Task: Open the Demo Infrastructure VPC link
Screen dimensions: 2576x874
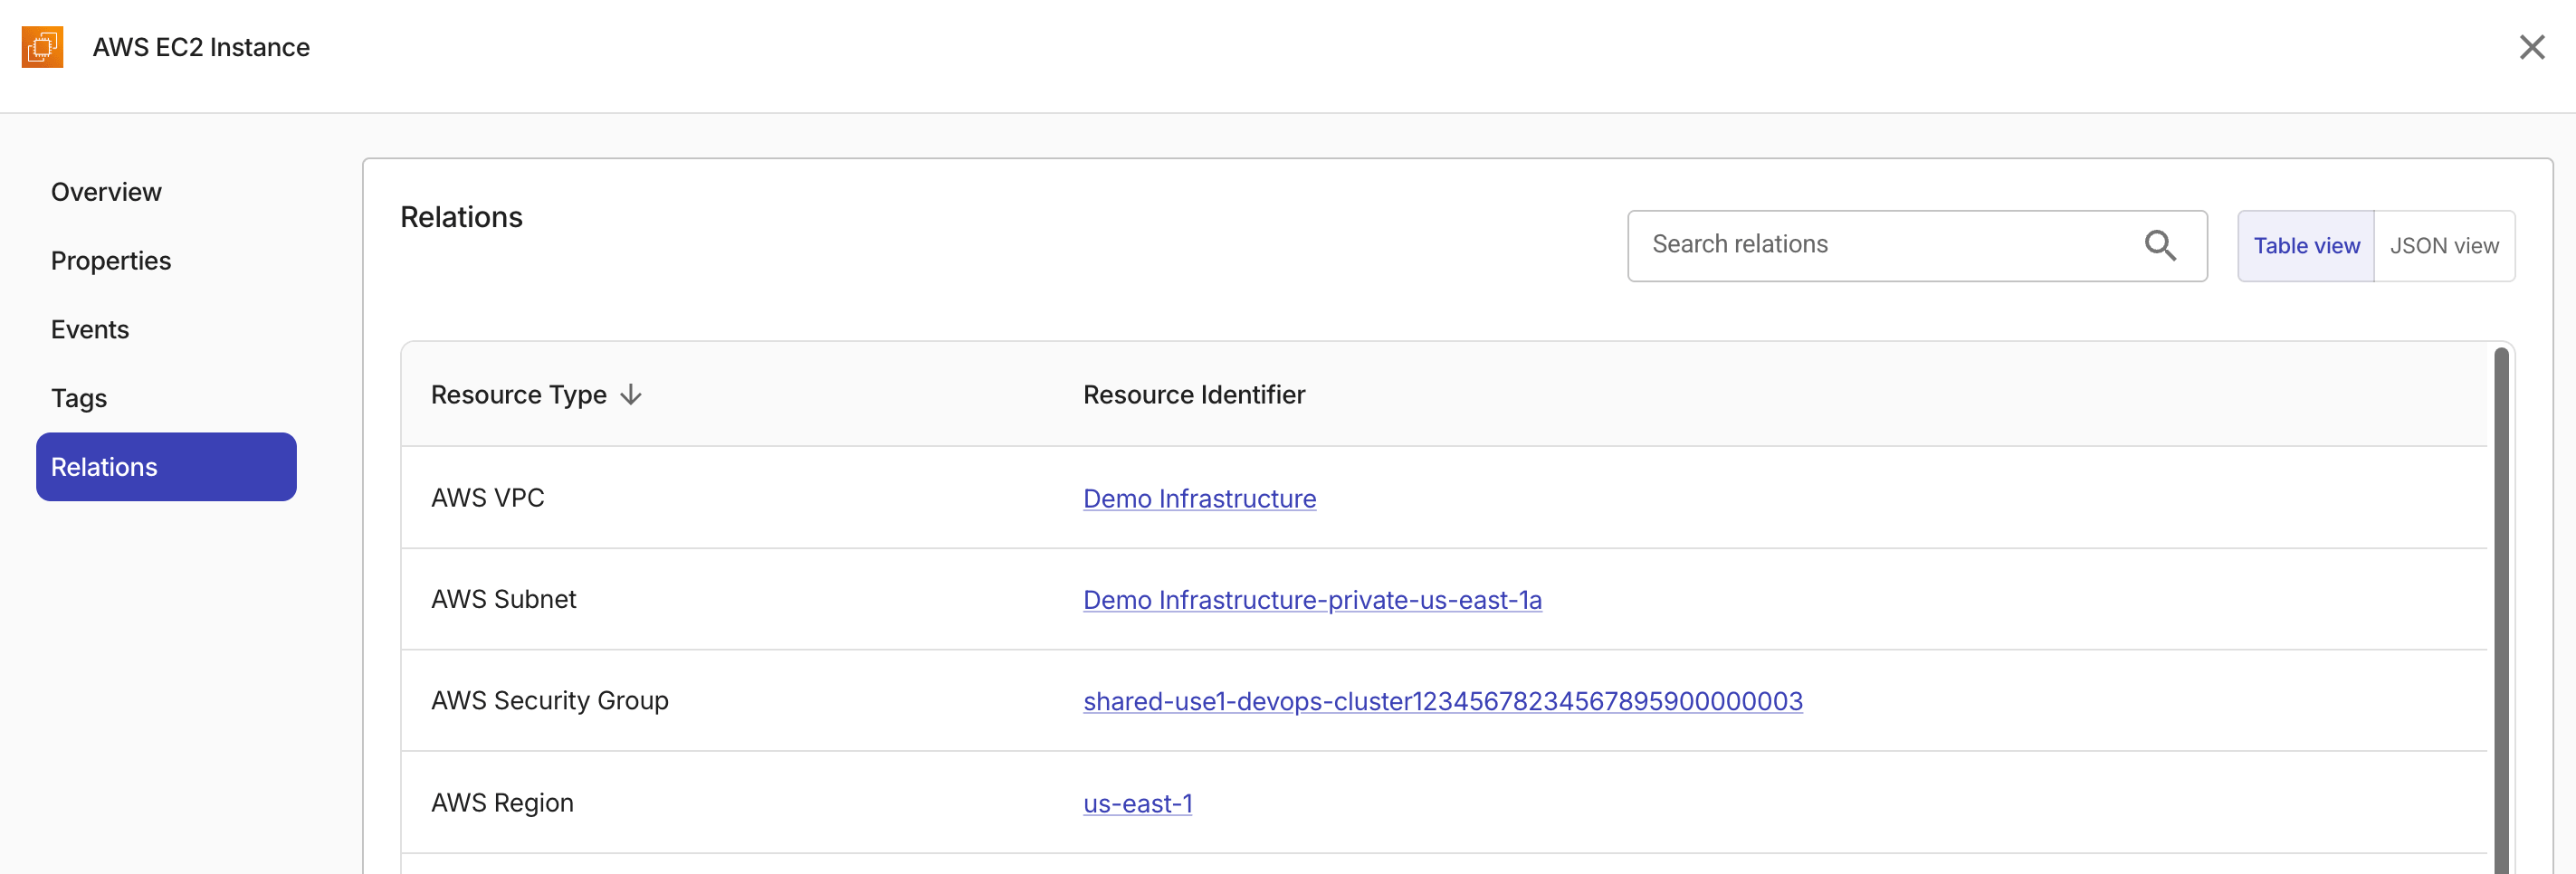Action: (x=1199, y=498)
